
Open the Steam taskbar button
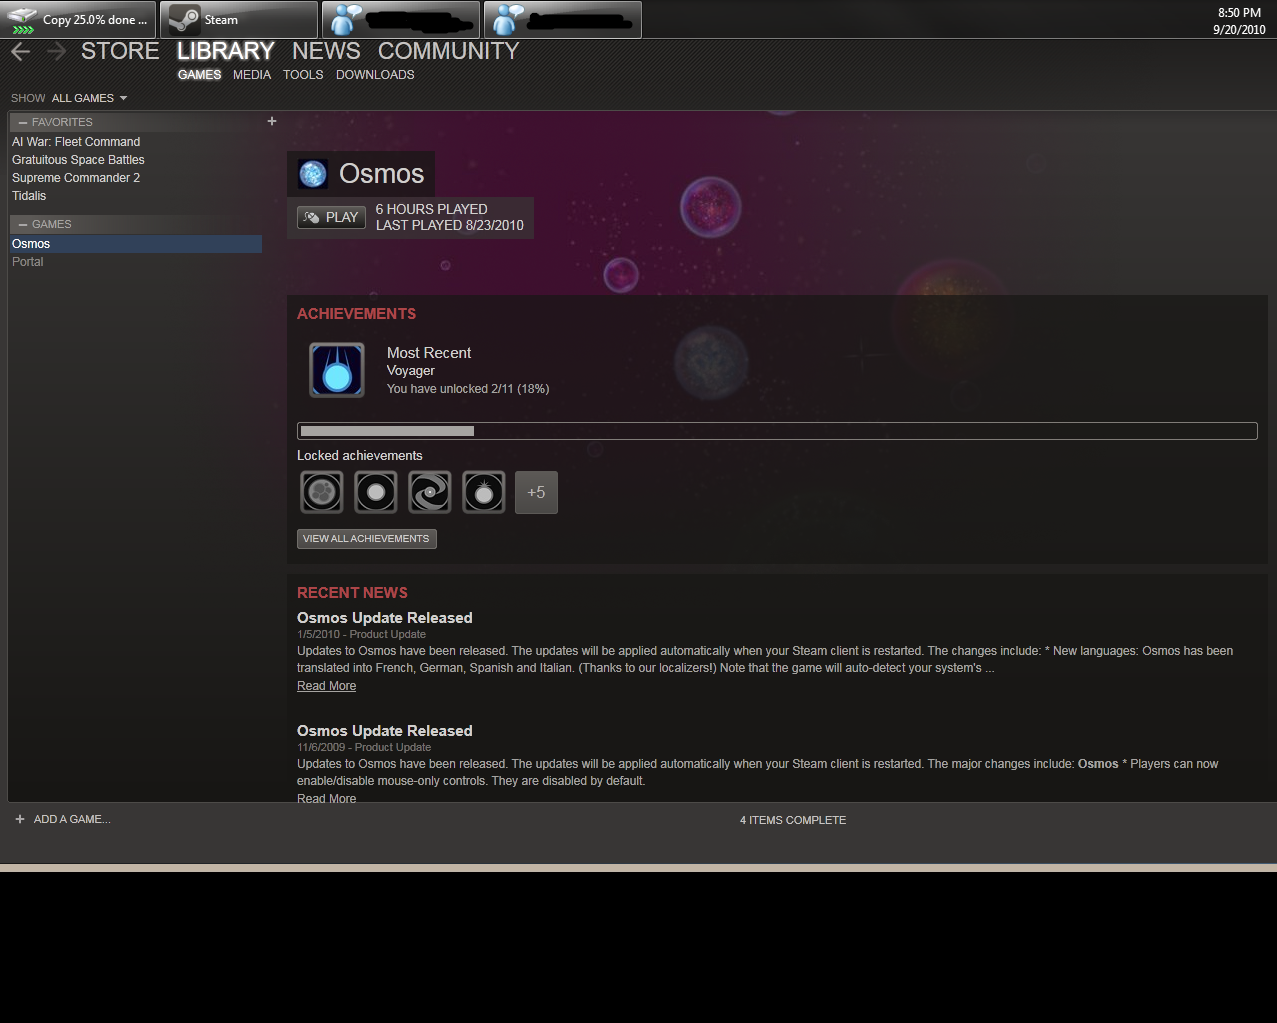pyautogui.click(x=239, y=20)
